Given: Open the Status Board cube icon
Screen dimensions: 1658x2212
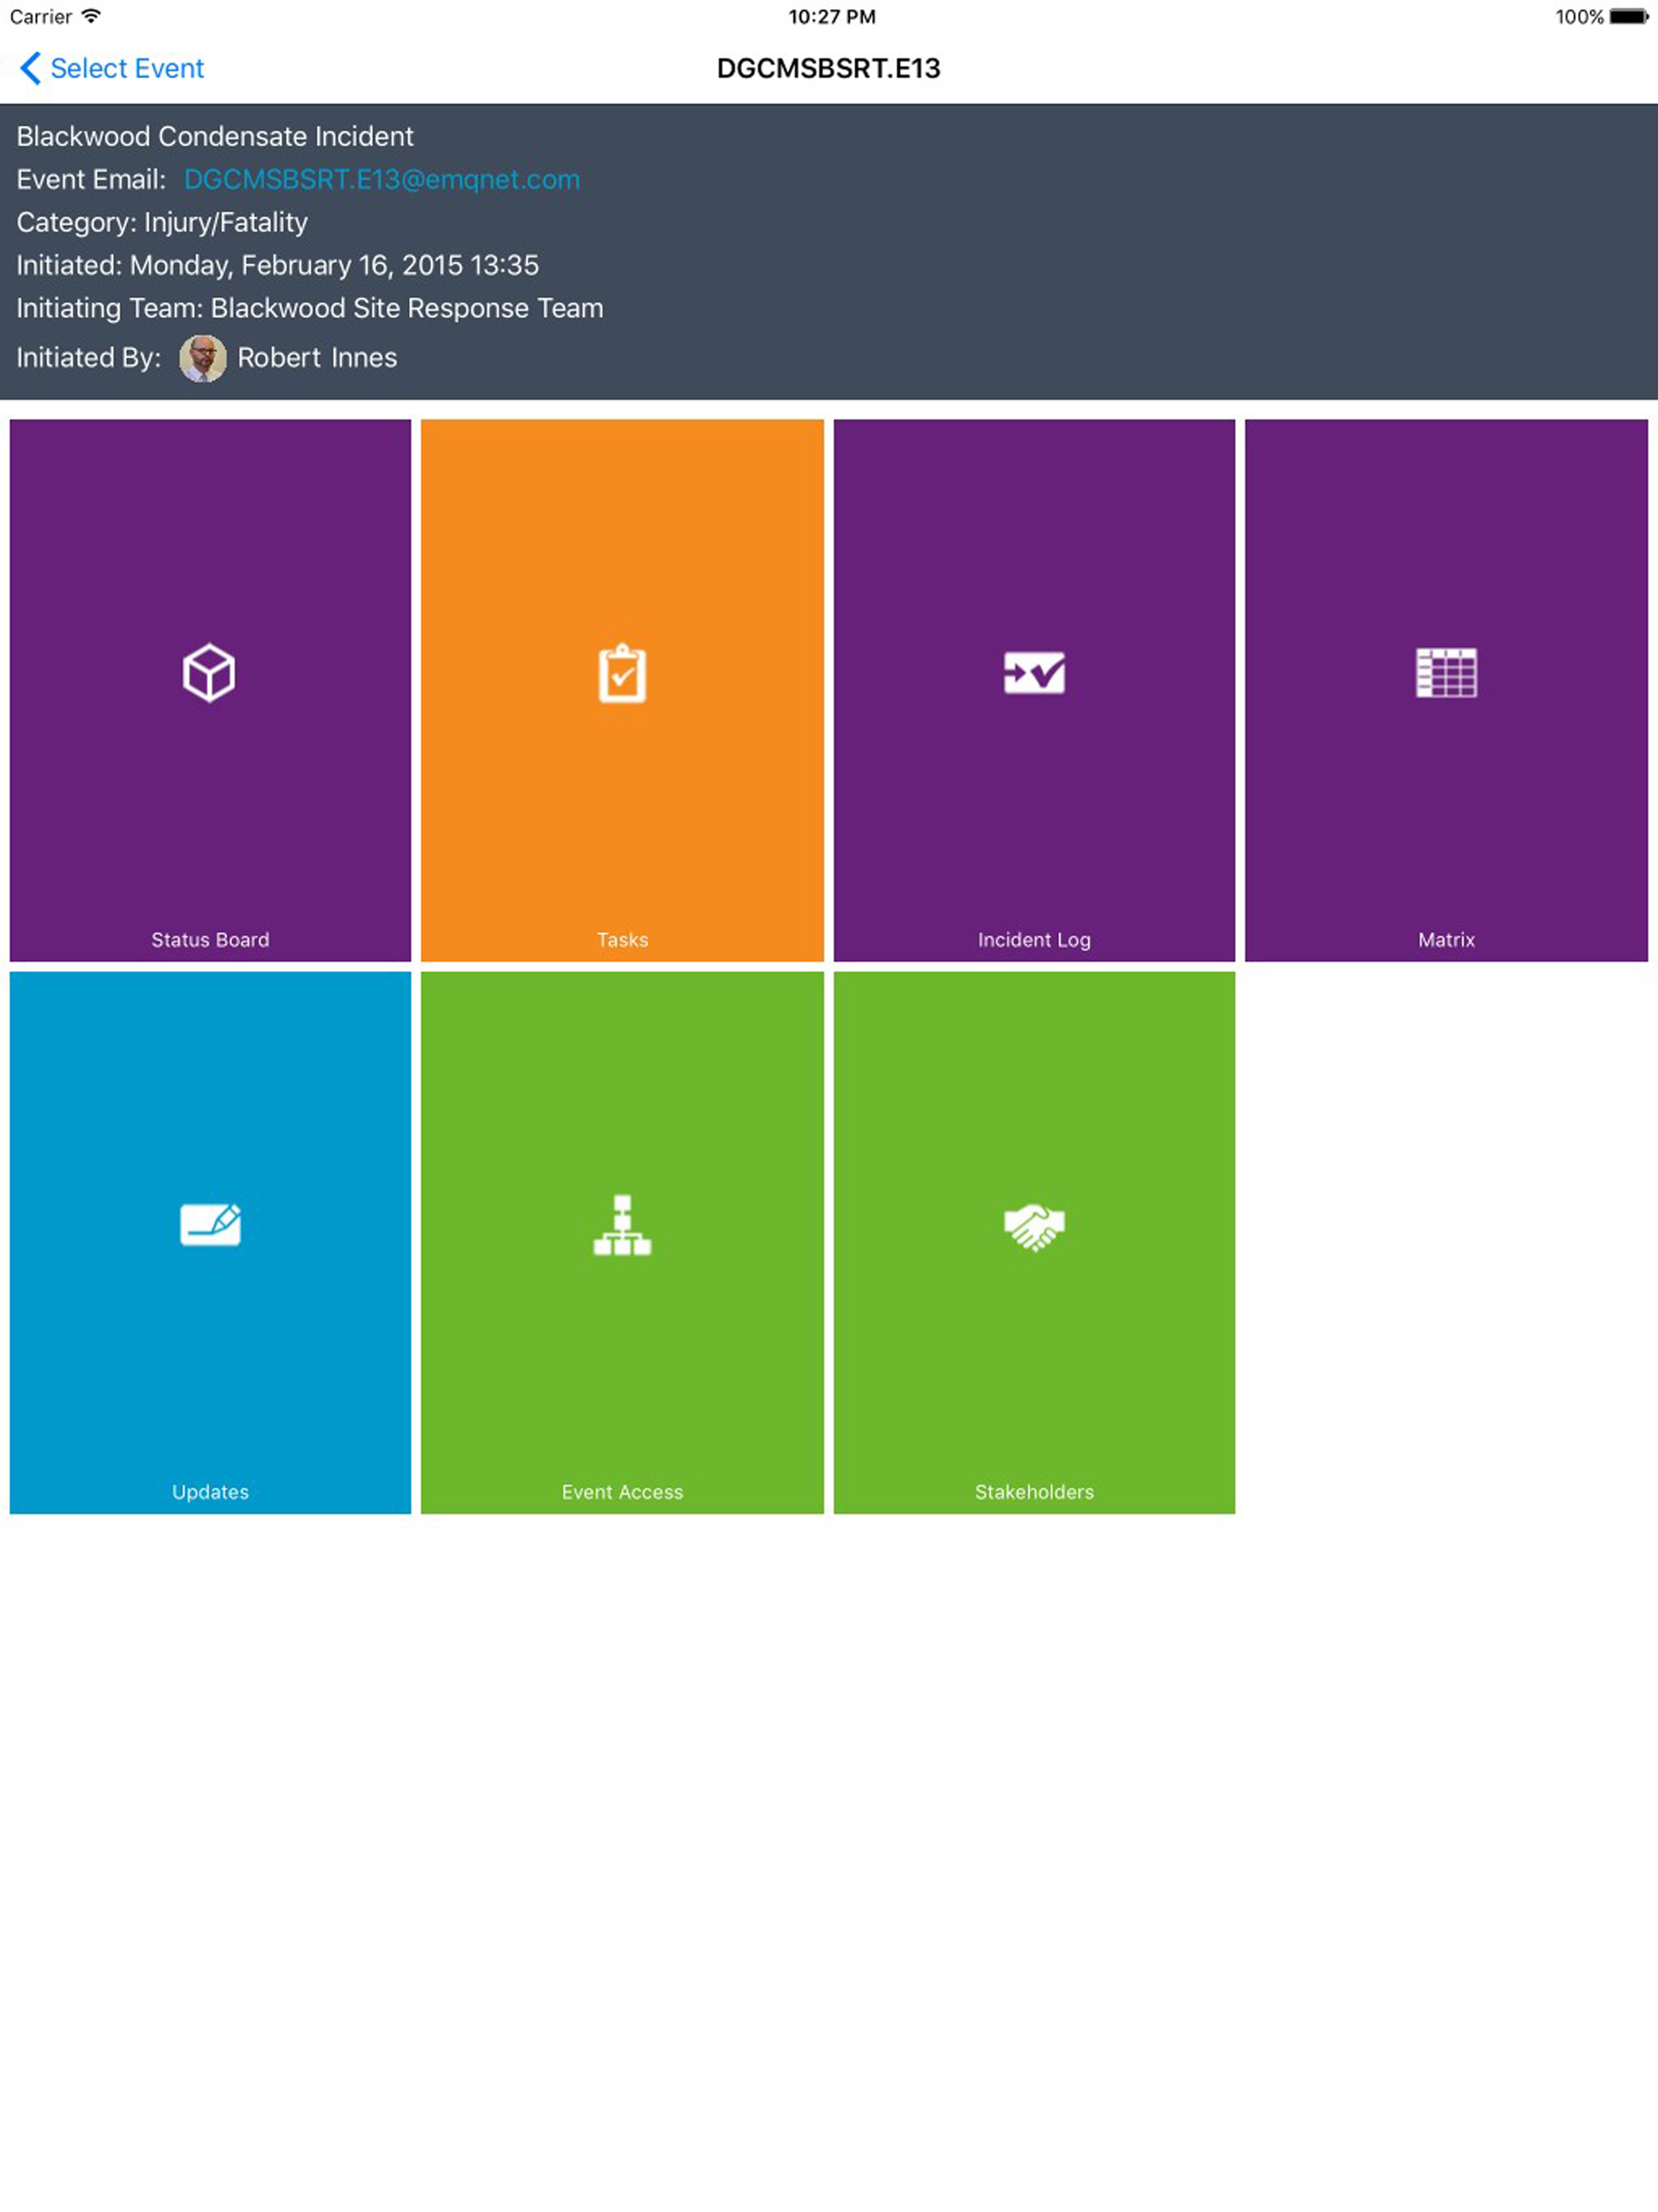Looking at the screenshot, I should tap(209, 673).
